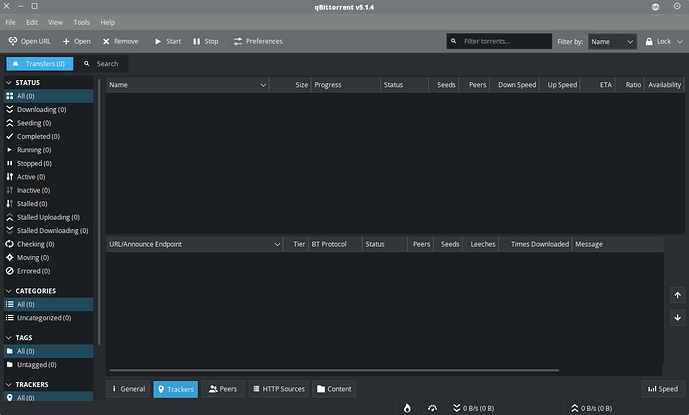Screen dimensions: 689x415
Task: Click the Content tab button
Action: (x=334, y=389)
